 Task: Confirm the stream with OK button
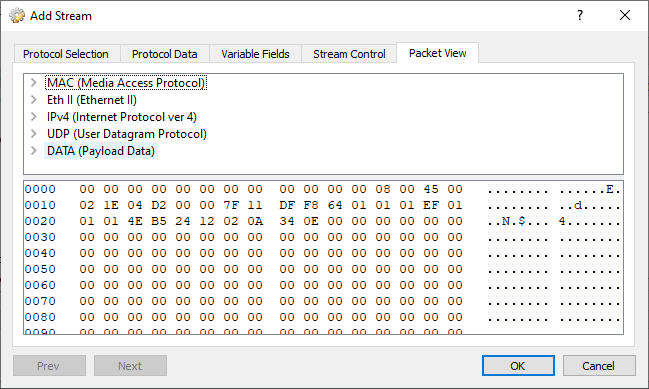(x=518, y=366)
